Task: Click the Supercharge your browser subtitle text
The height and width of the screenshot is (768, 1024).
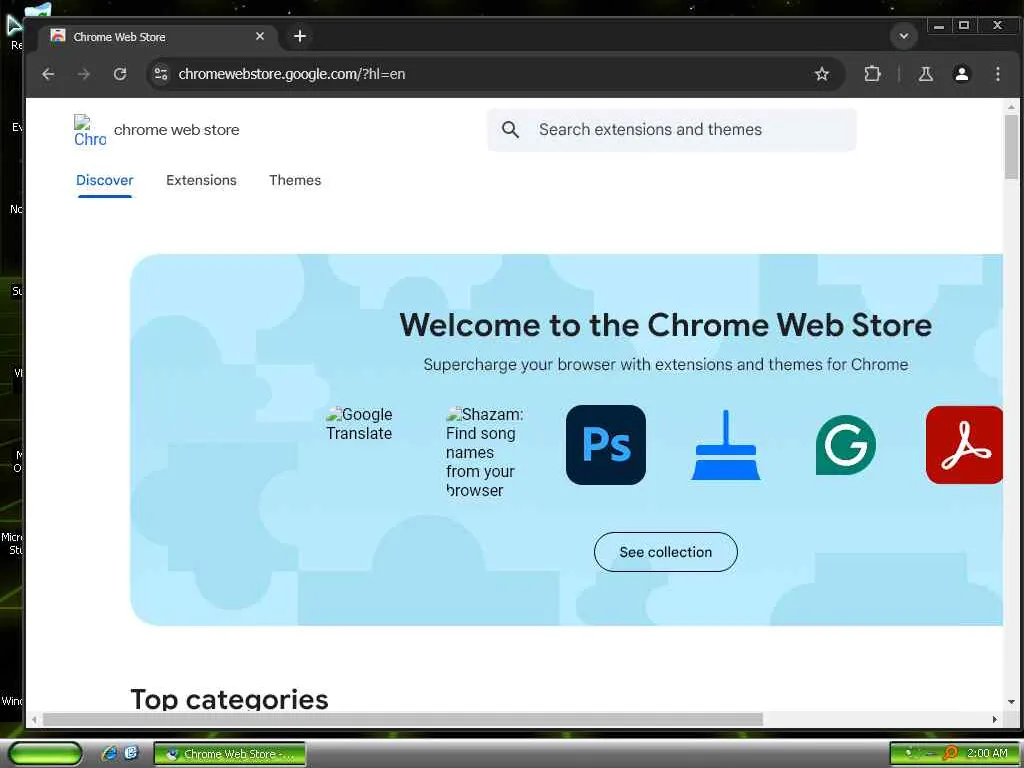Action: (665, 364)
